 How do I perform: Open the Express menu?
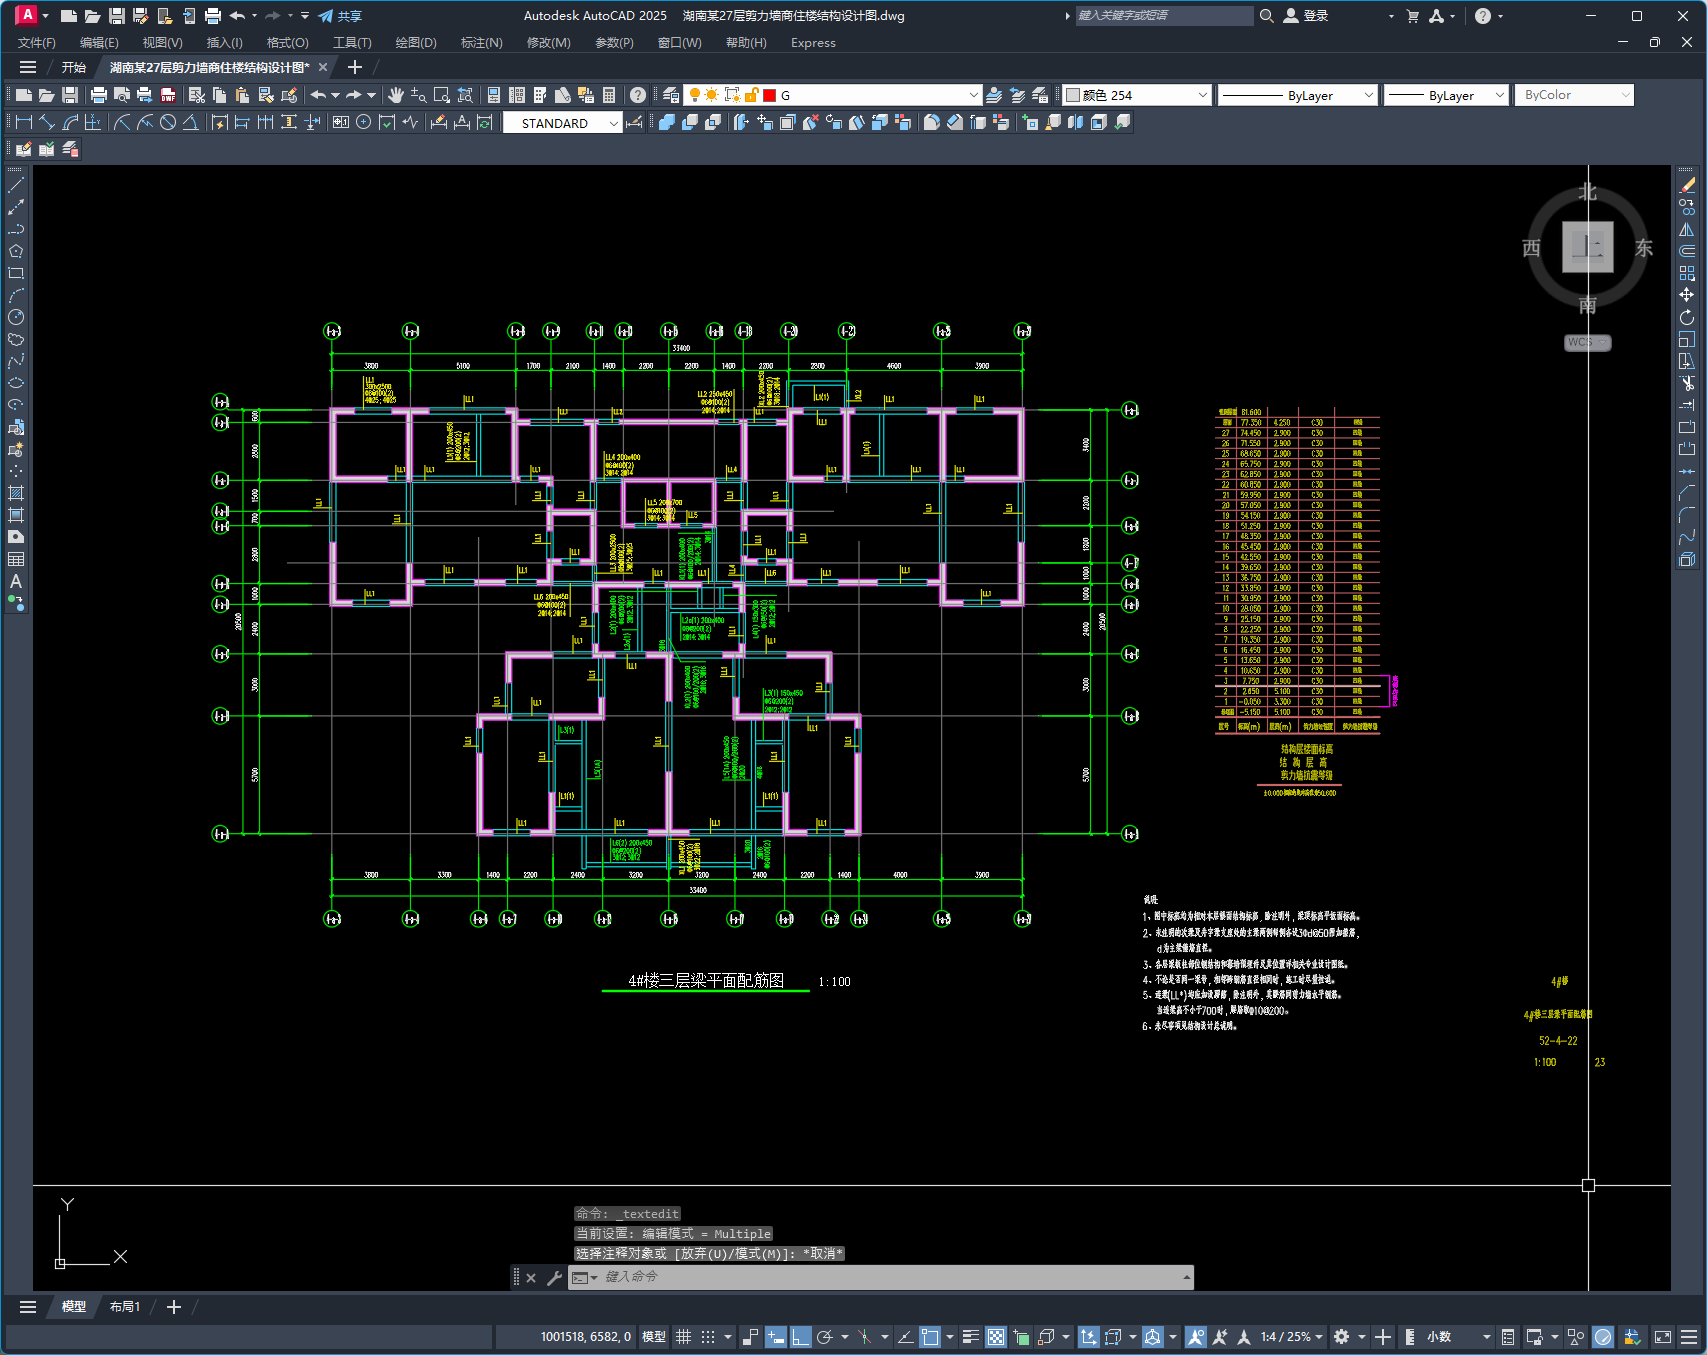(x=813, y=43)
